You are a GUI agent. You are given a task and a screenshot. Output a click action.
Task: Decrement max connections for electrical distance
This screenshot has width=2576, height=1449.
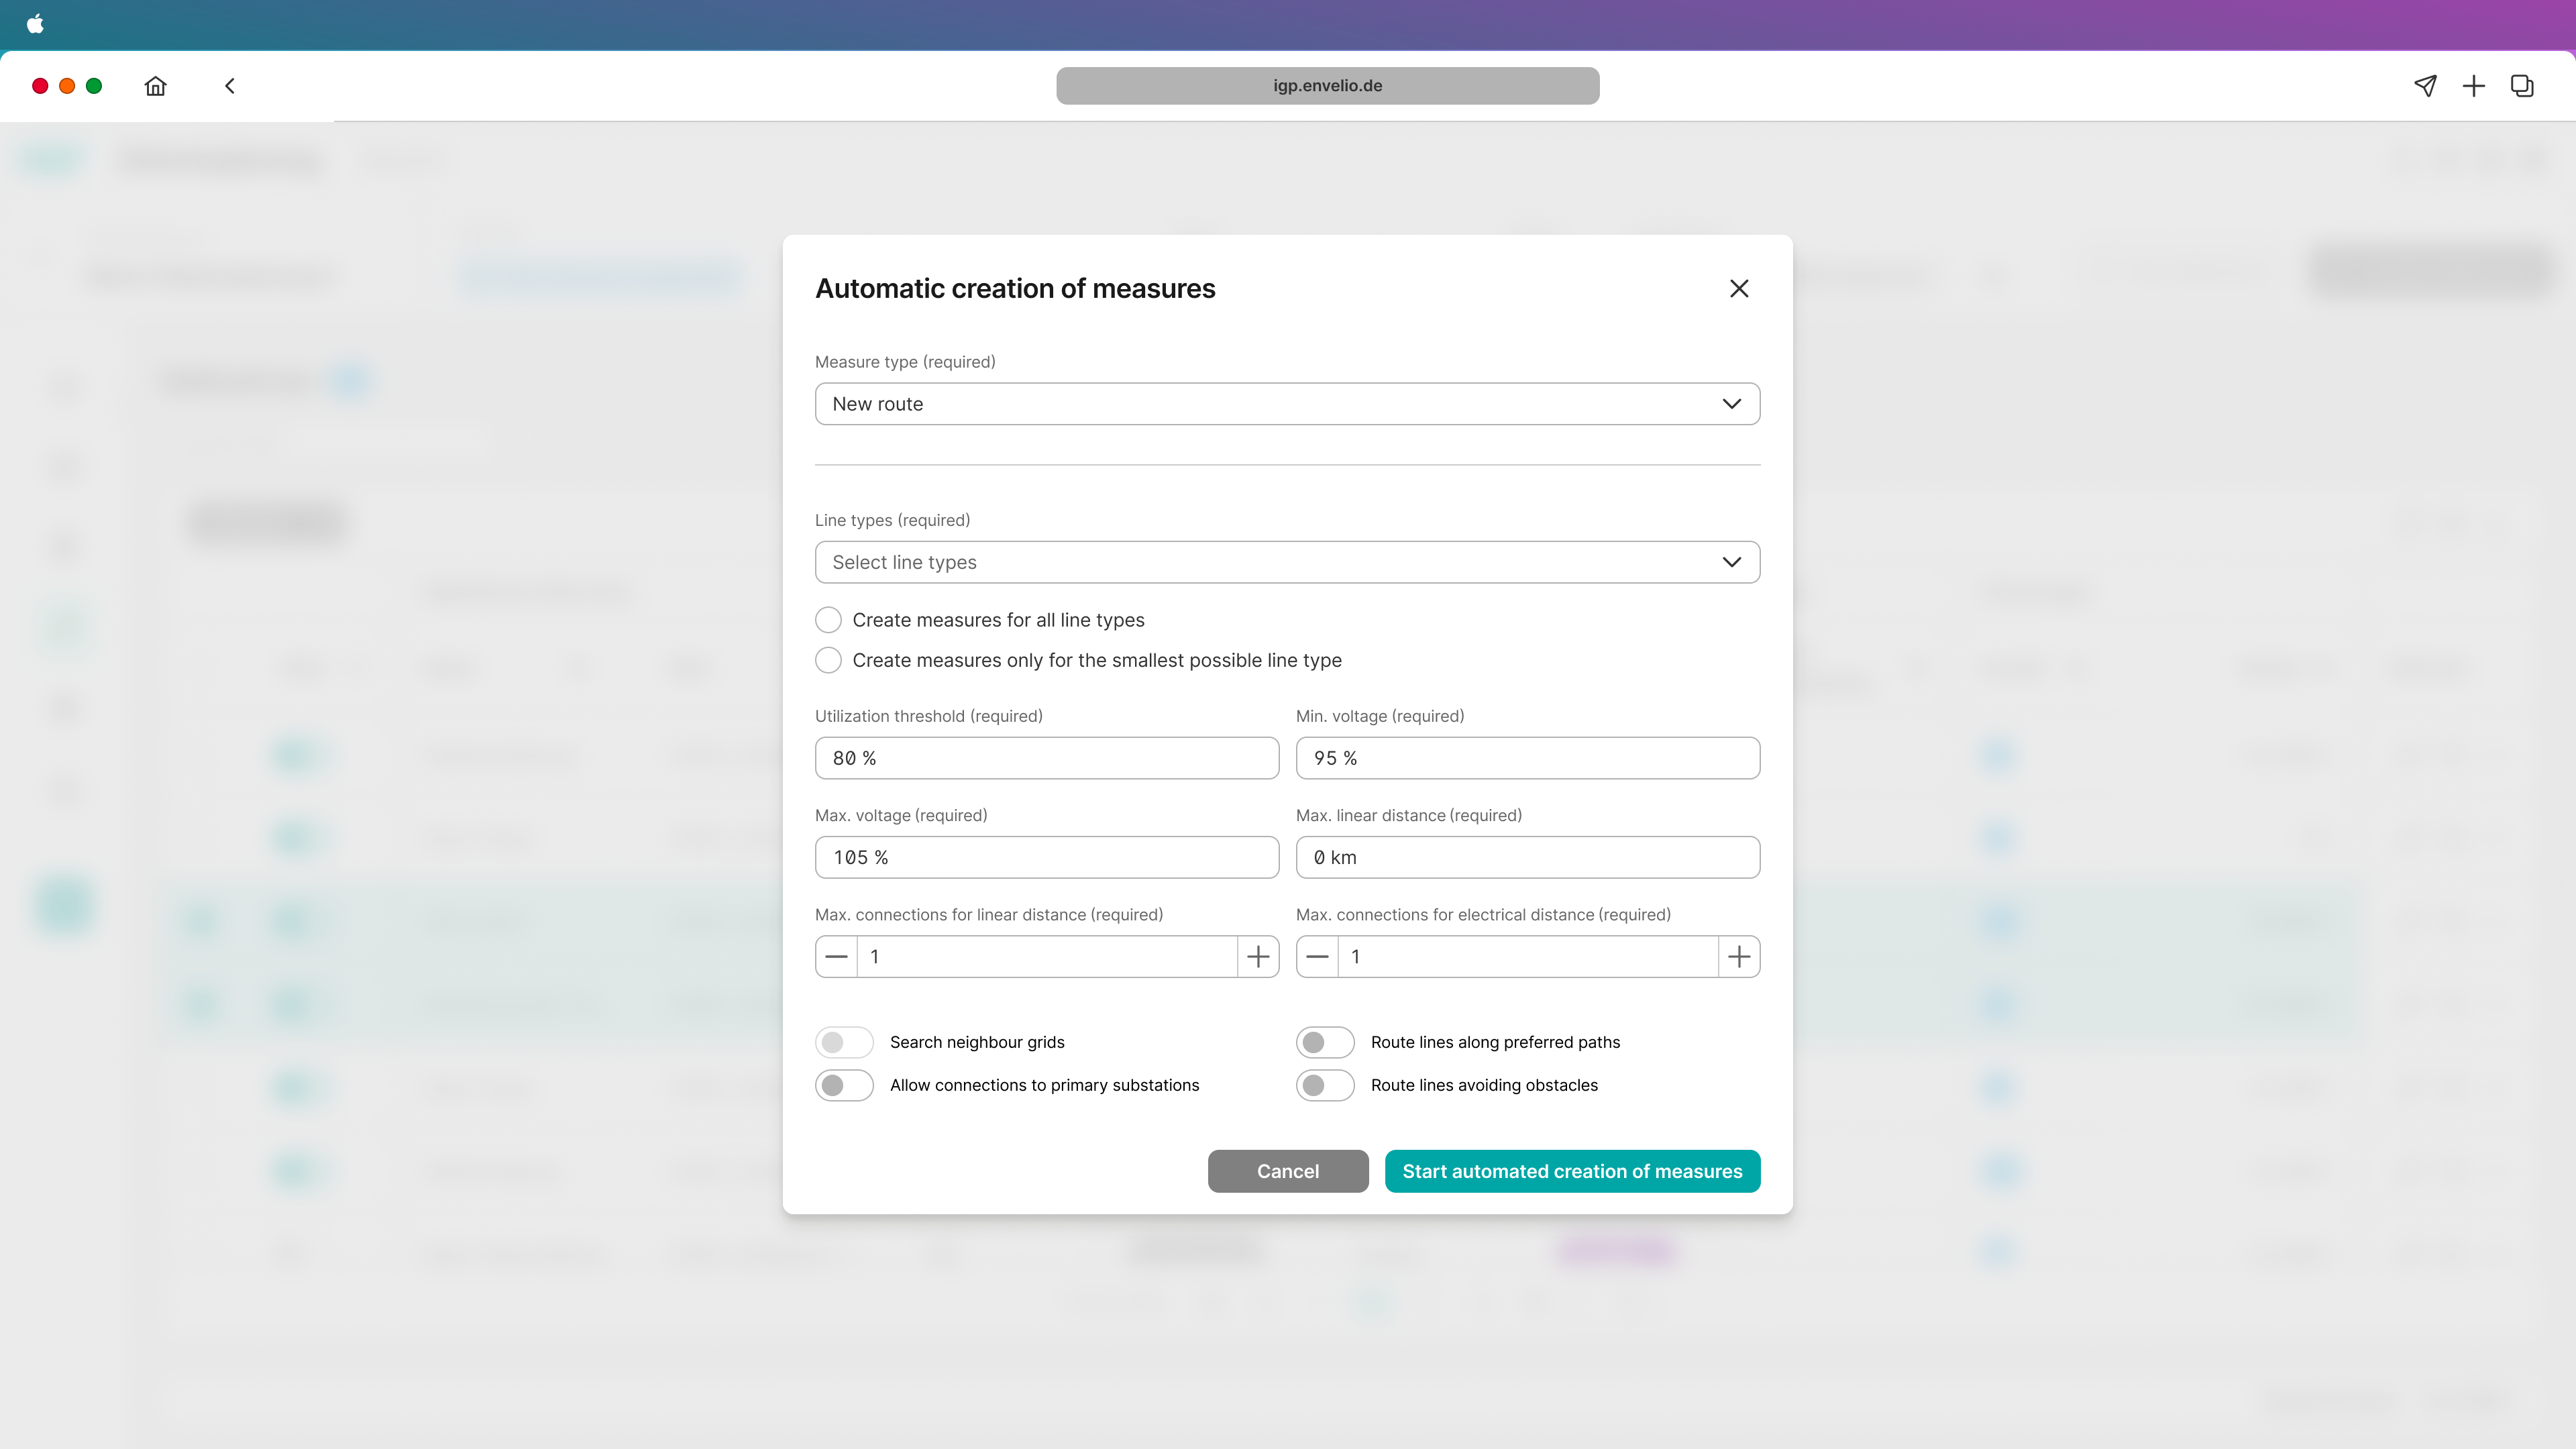(x=1317, y=956)
